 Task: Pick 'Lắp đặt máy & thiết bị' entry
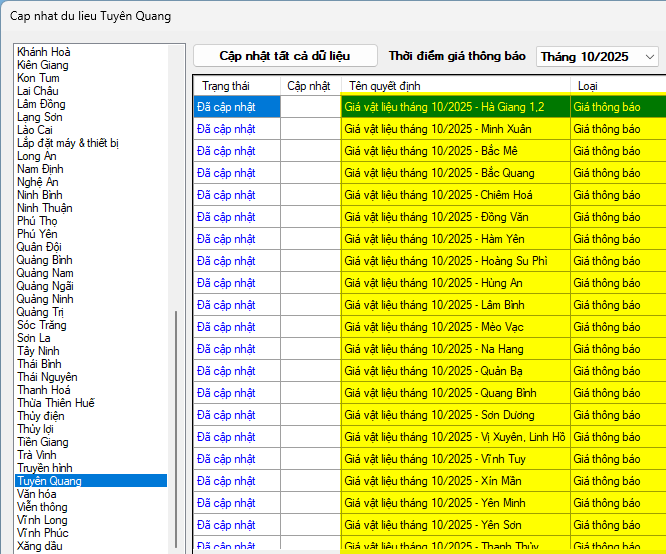click(x=68, y=143)
